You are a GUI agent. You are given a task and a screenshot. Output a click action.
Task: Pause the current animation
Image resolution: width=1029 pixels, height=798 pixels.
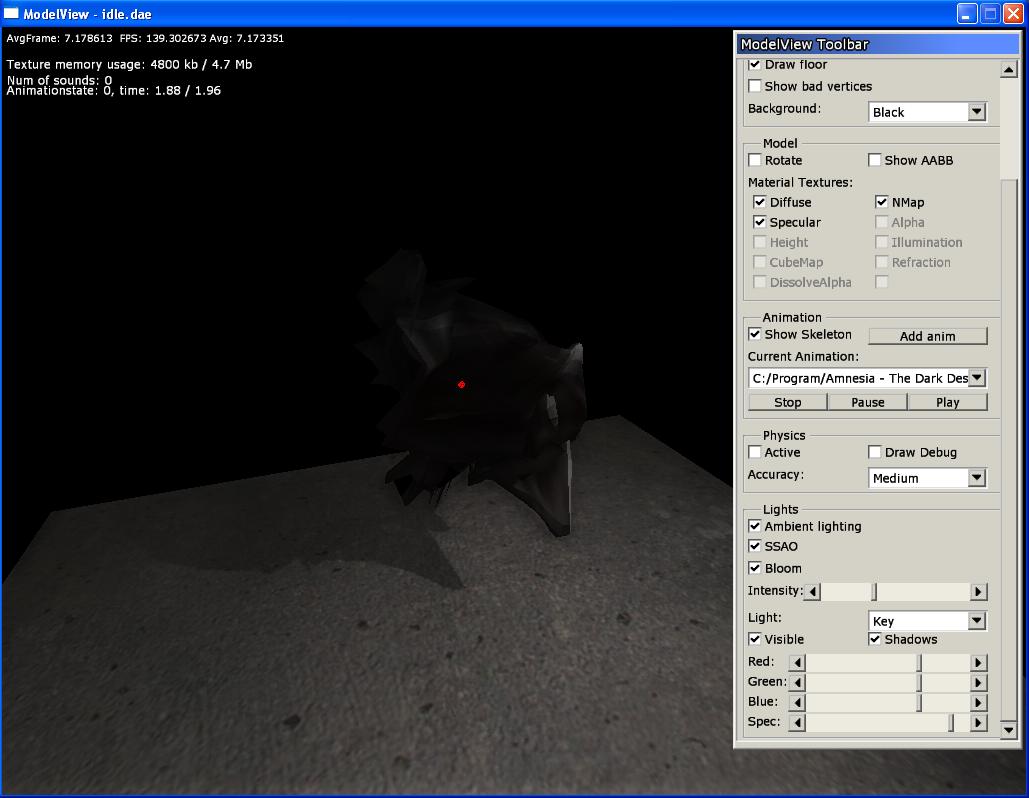867,402
